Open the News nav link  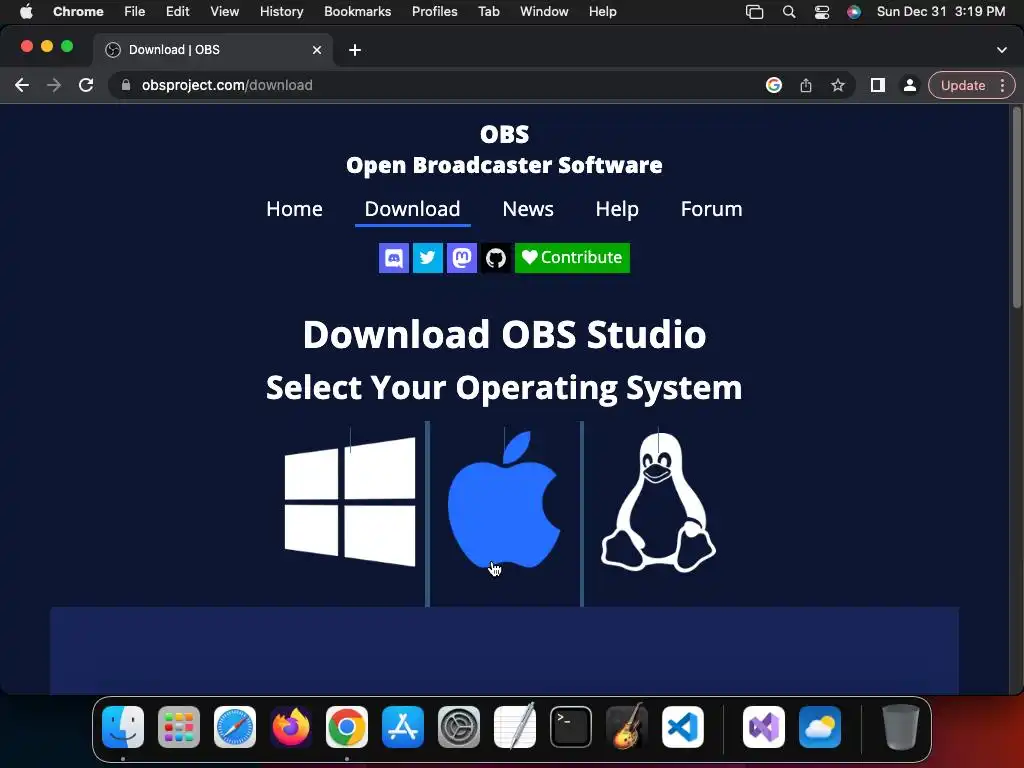pyautogui.click(x=528, y=209)
